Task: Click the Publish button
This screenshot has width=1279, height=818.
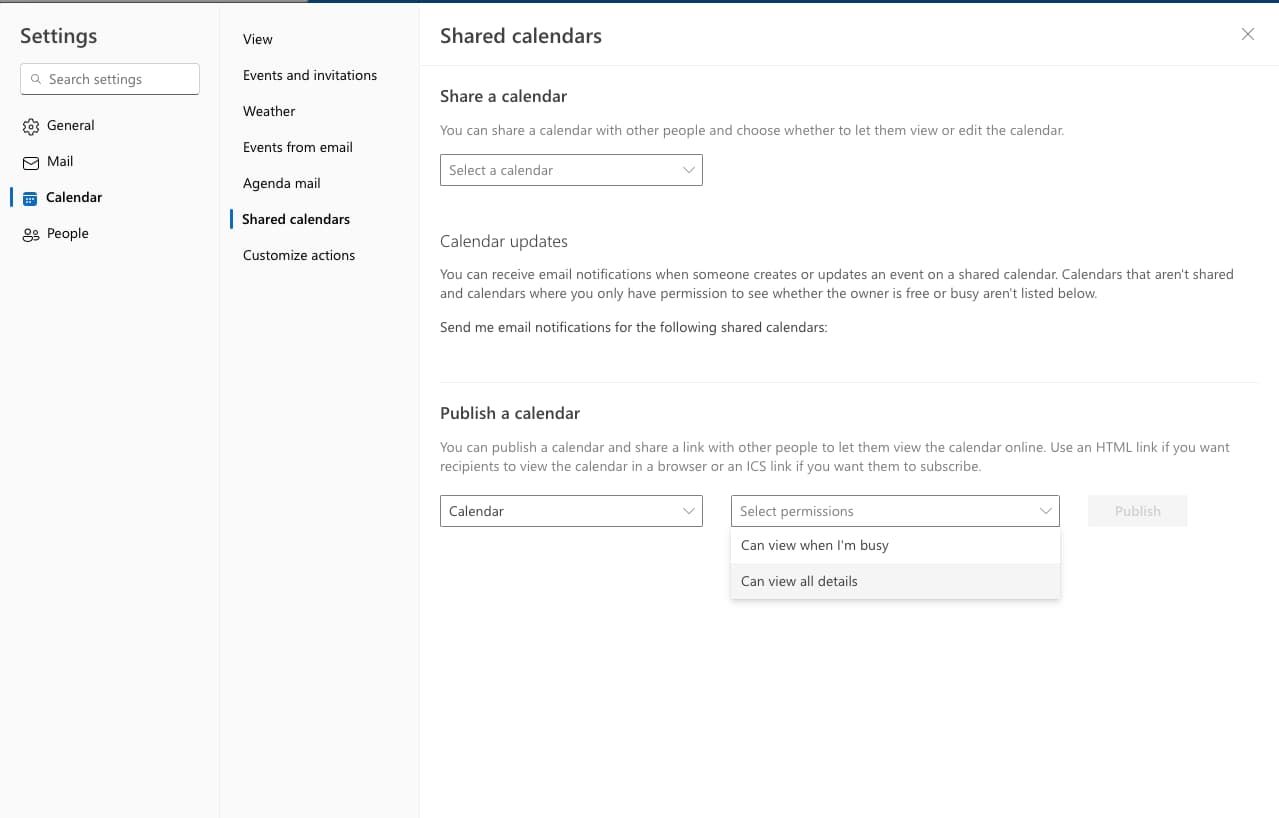Action: click(1137, 511)
